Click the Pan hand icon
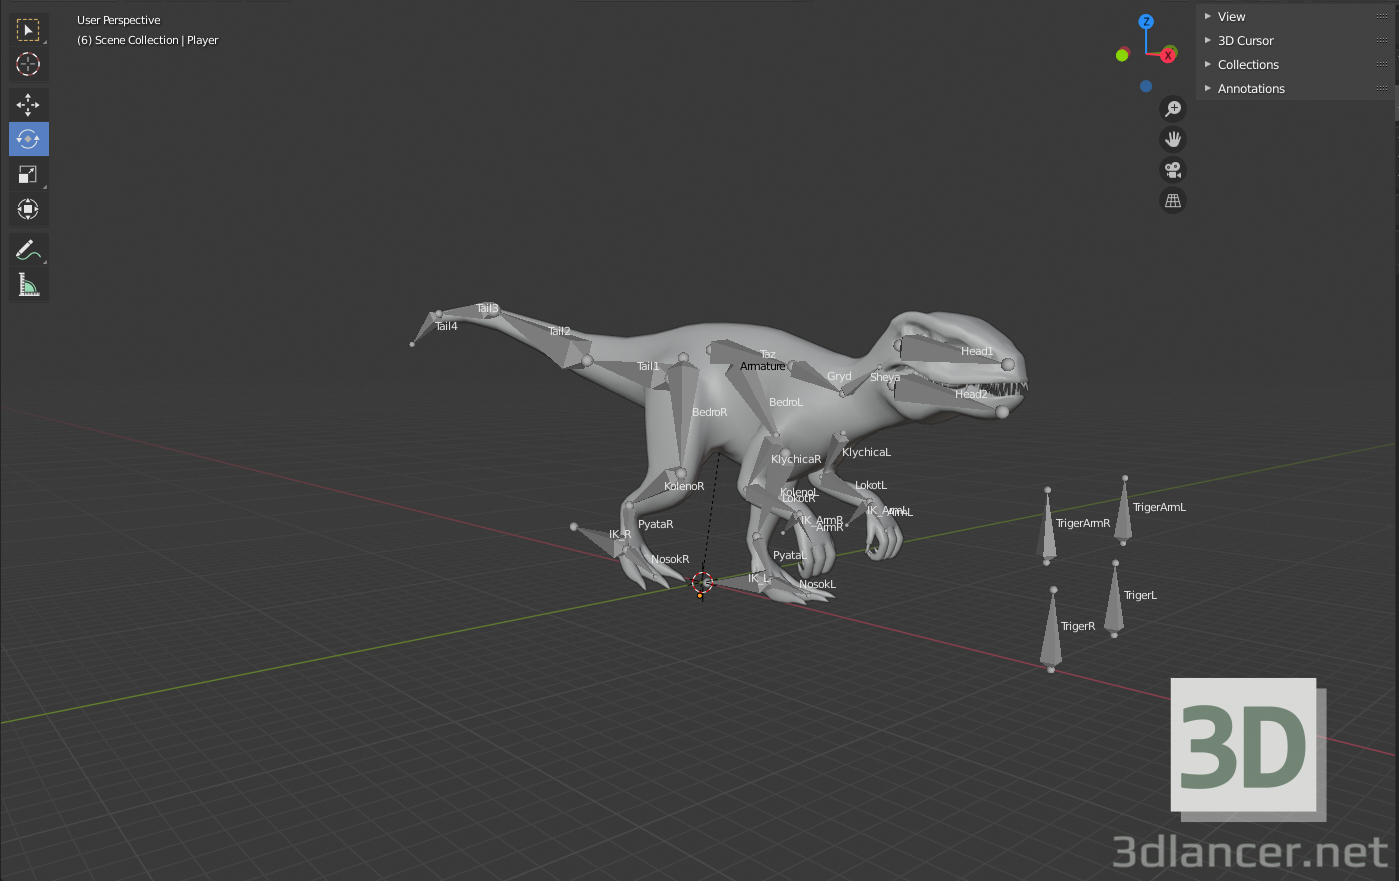Screen dimensions: 1399x881 click(1172, 138)
